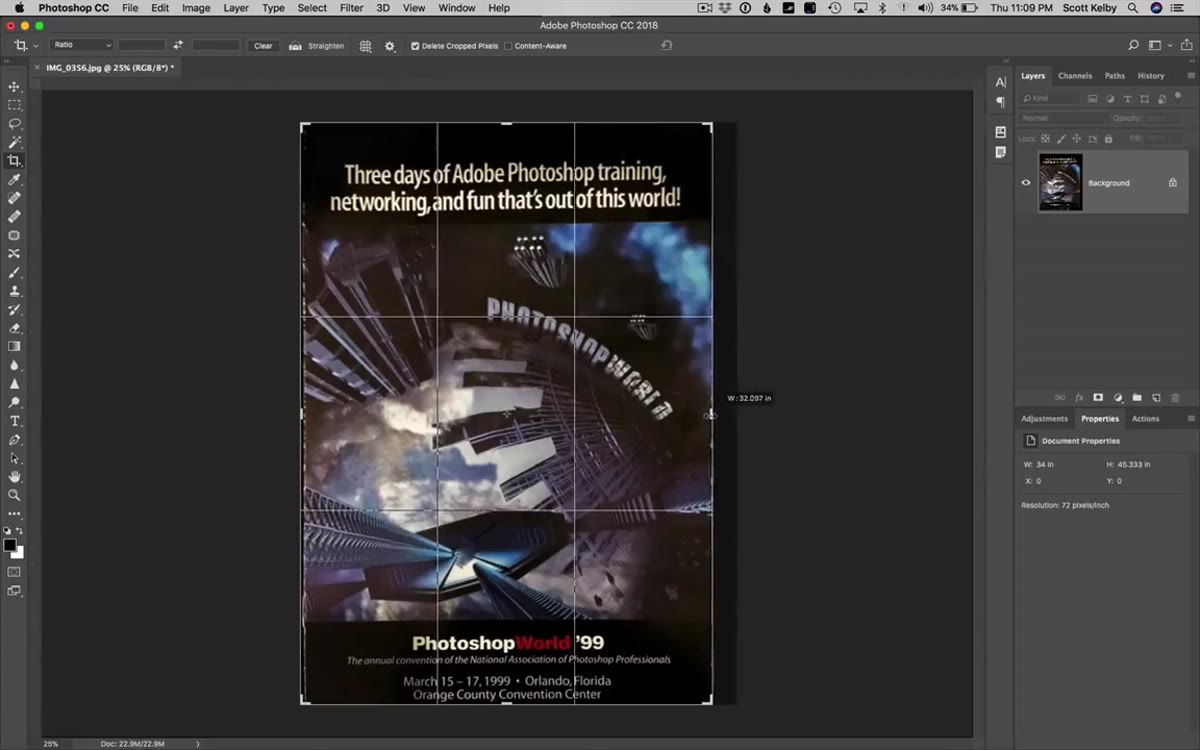The image size is (1200, 750).
Task: Open the Properties panel options menu
Action: [1191, 419]
